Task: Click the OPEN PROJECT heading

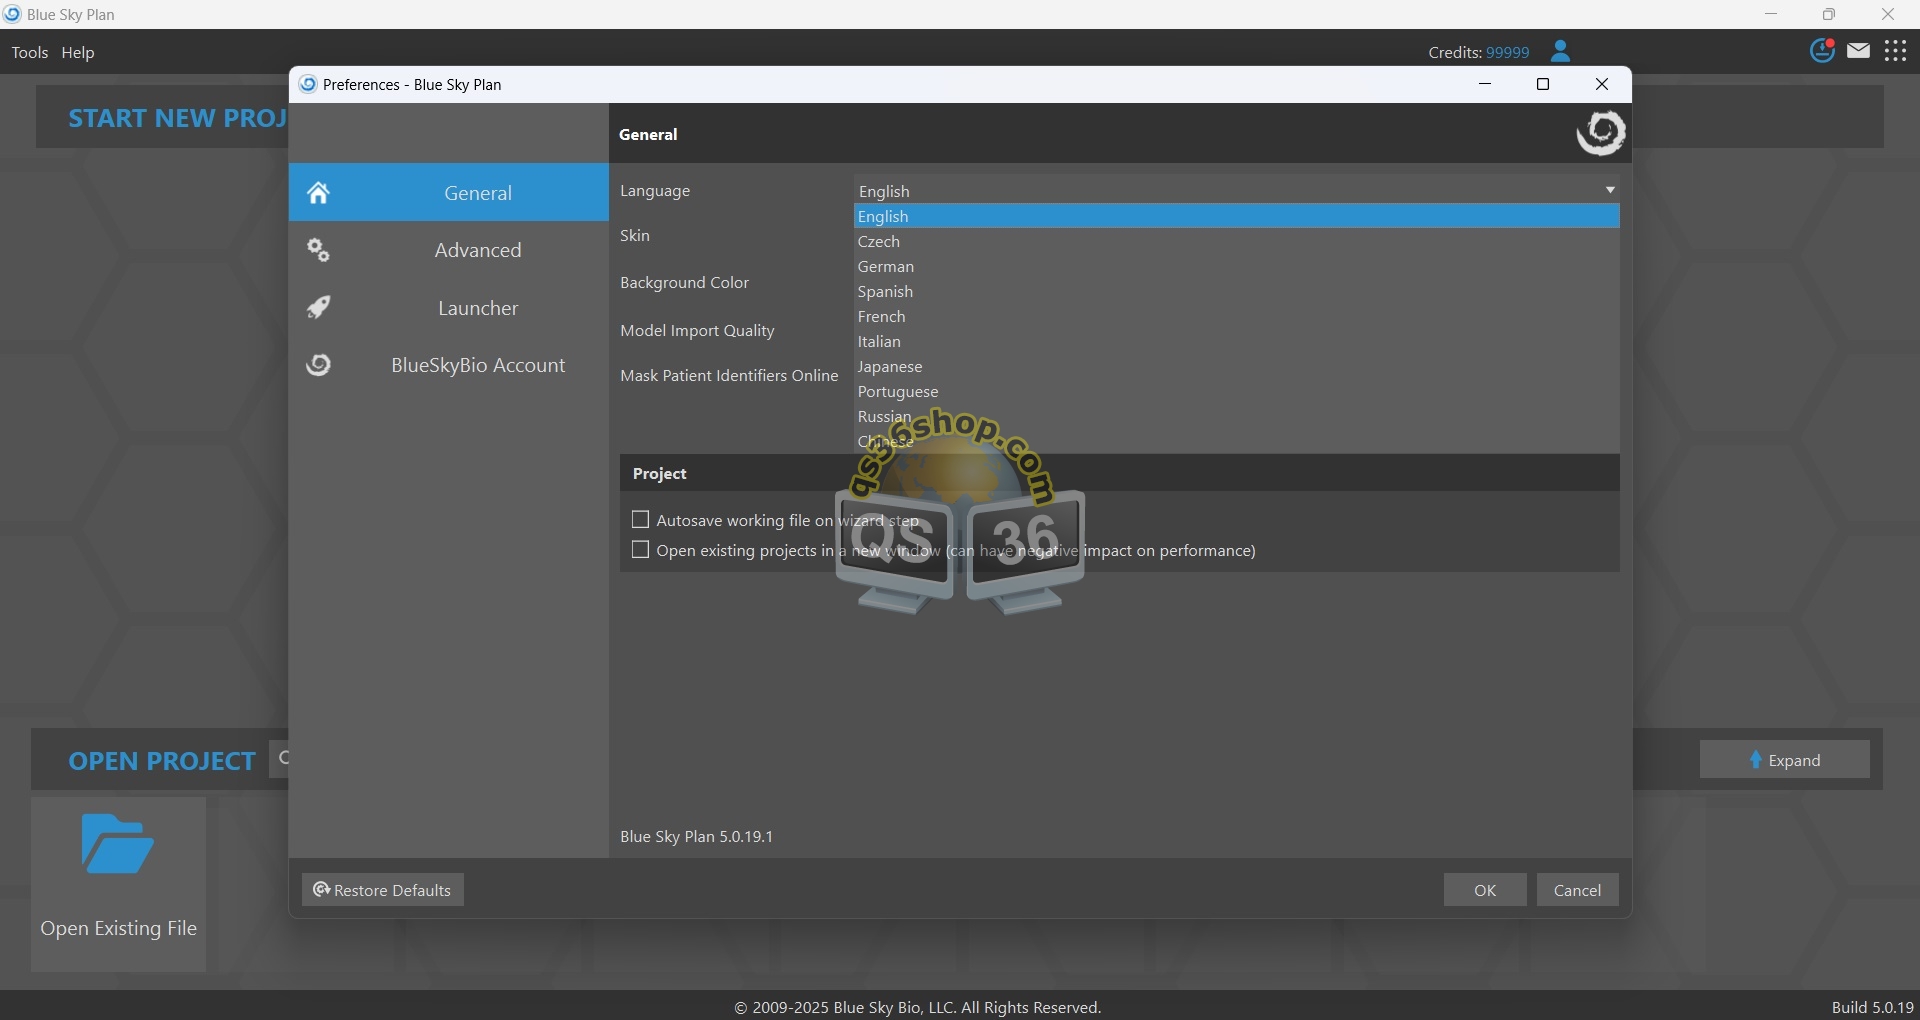Action: click(x=162, y=761)
